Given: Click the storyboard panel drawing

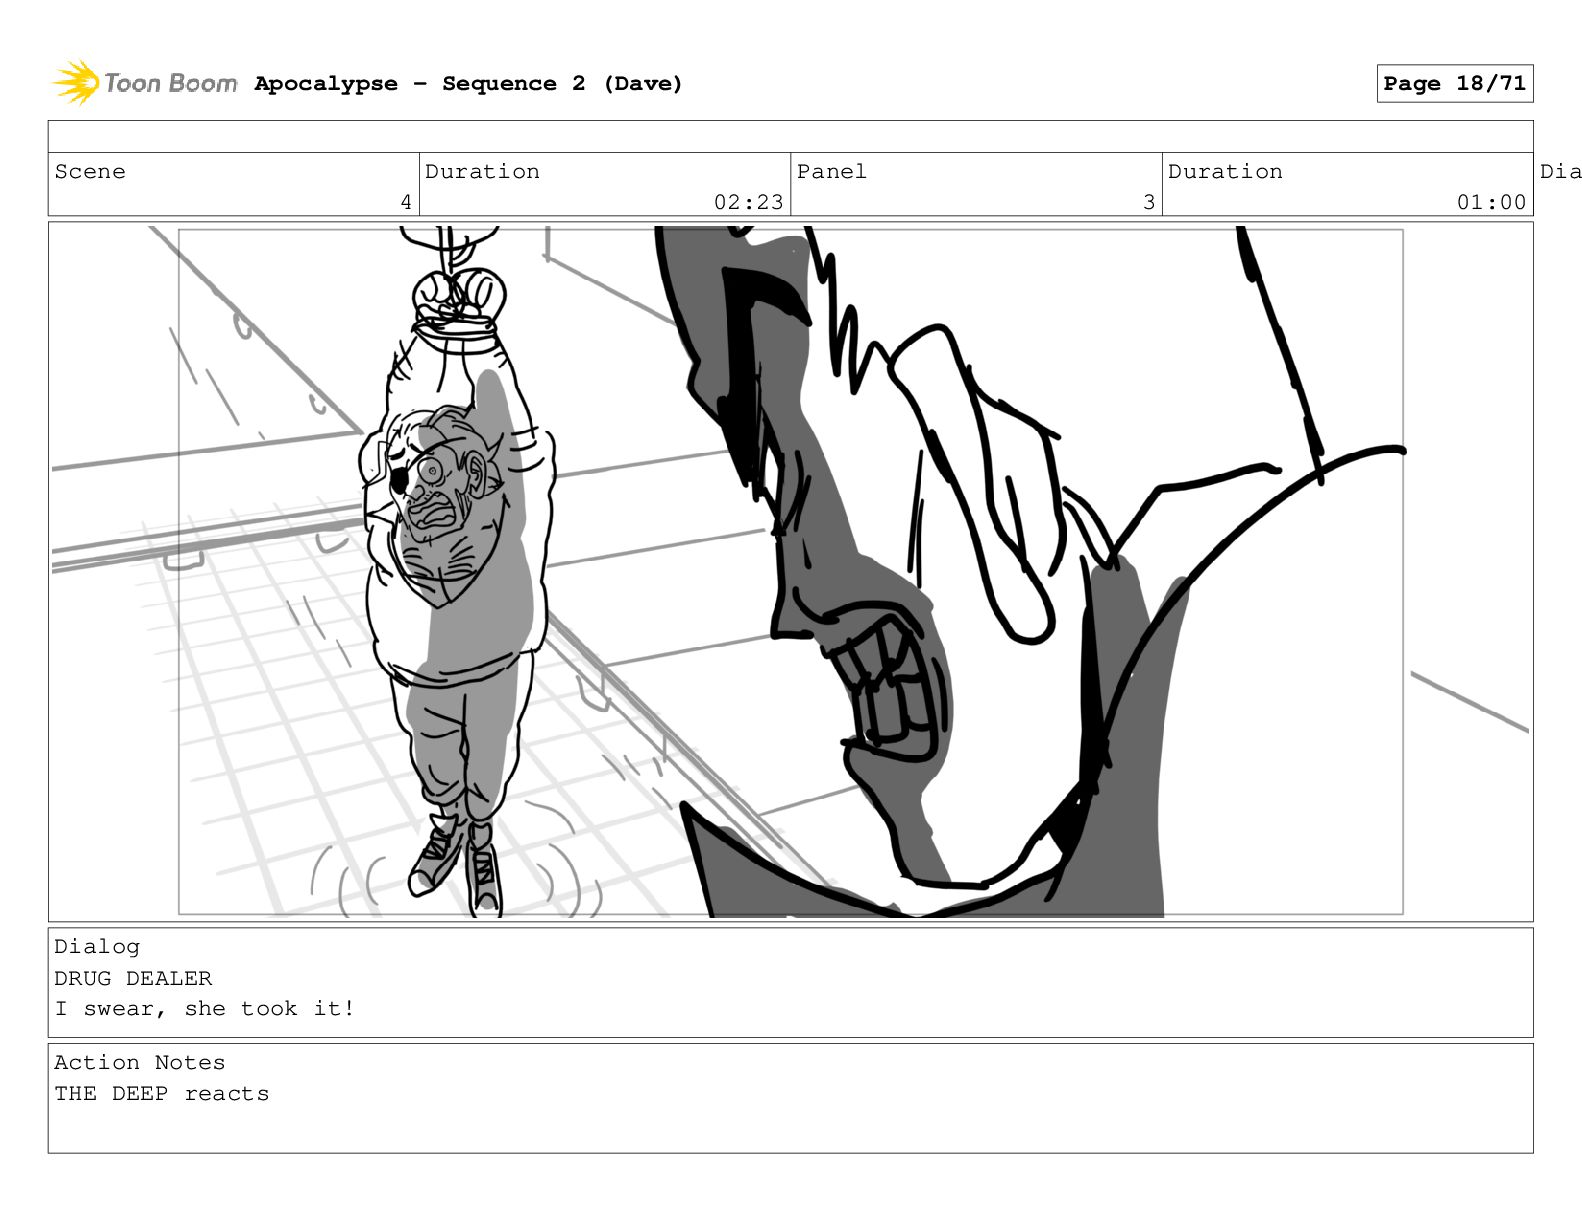Looking at the screenshot, I should pos(790,571).
